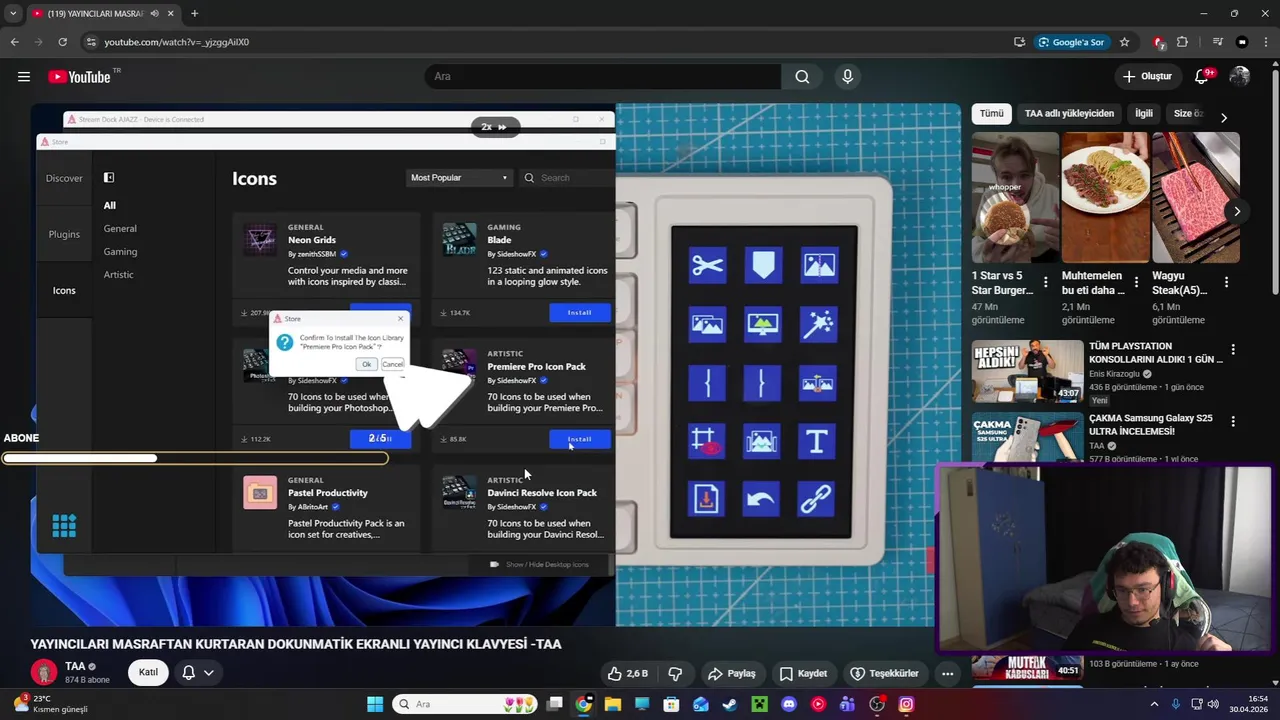The height and width of the screenshot is (720, 1280).
Task: Click the Oluştur create button
Action: click(1147, 77)
